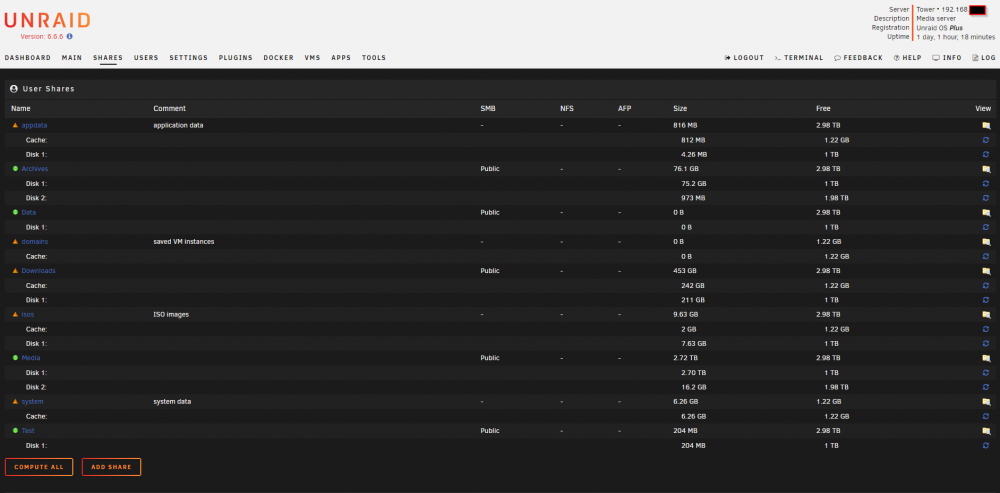Recompute appdata Cache row size

tap(986, 140)
